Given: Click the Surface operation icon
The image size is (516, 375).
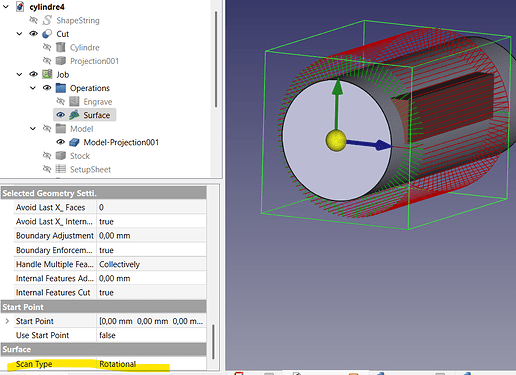Looking at the screenshot, I should tap(74, 115).
